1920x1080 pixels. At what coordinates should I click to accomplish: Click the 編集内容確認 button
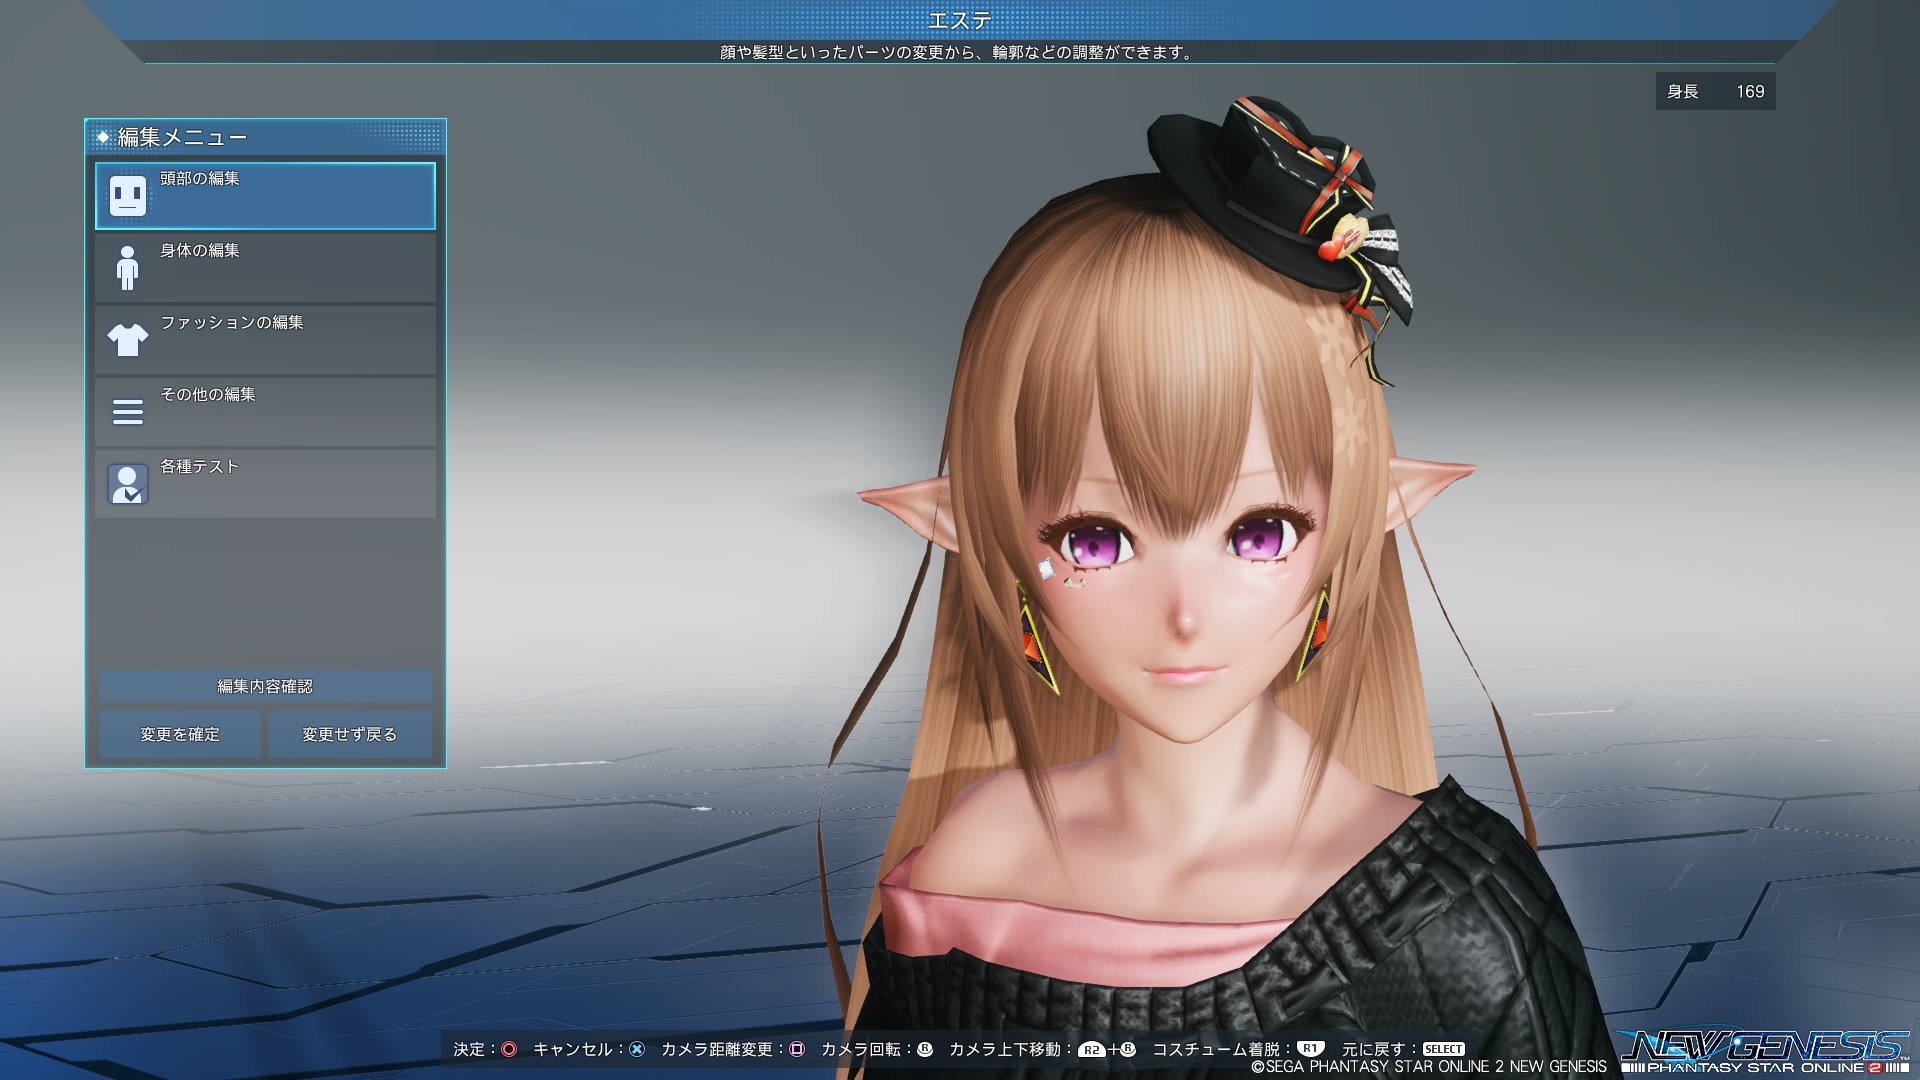(264, 686)
